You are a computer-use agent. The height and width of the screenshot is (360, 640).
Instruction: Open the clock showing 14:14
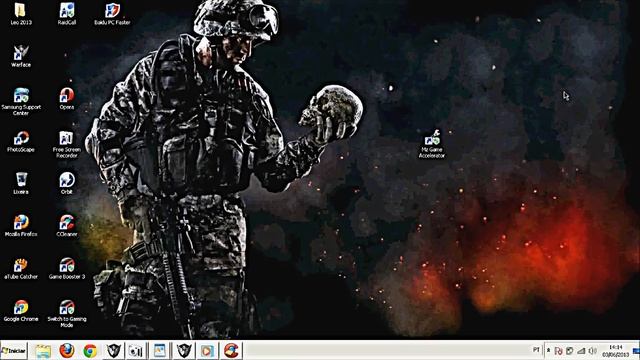pyautogui.click(x=616, y=351)
